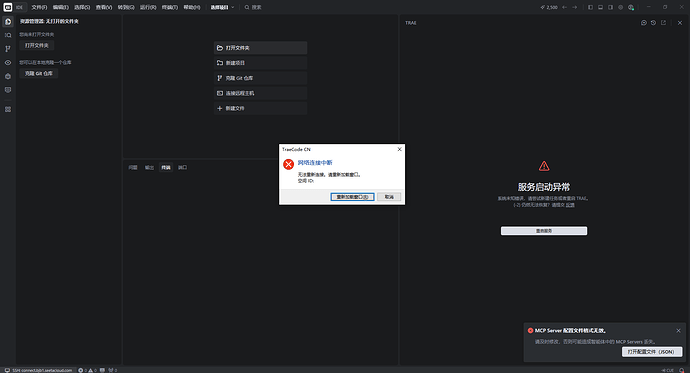
Task: Click 打开文件夹 button in Explorer sidebar
Action: pos(37,45)
